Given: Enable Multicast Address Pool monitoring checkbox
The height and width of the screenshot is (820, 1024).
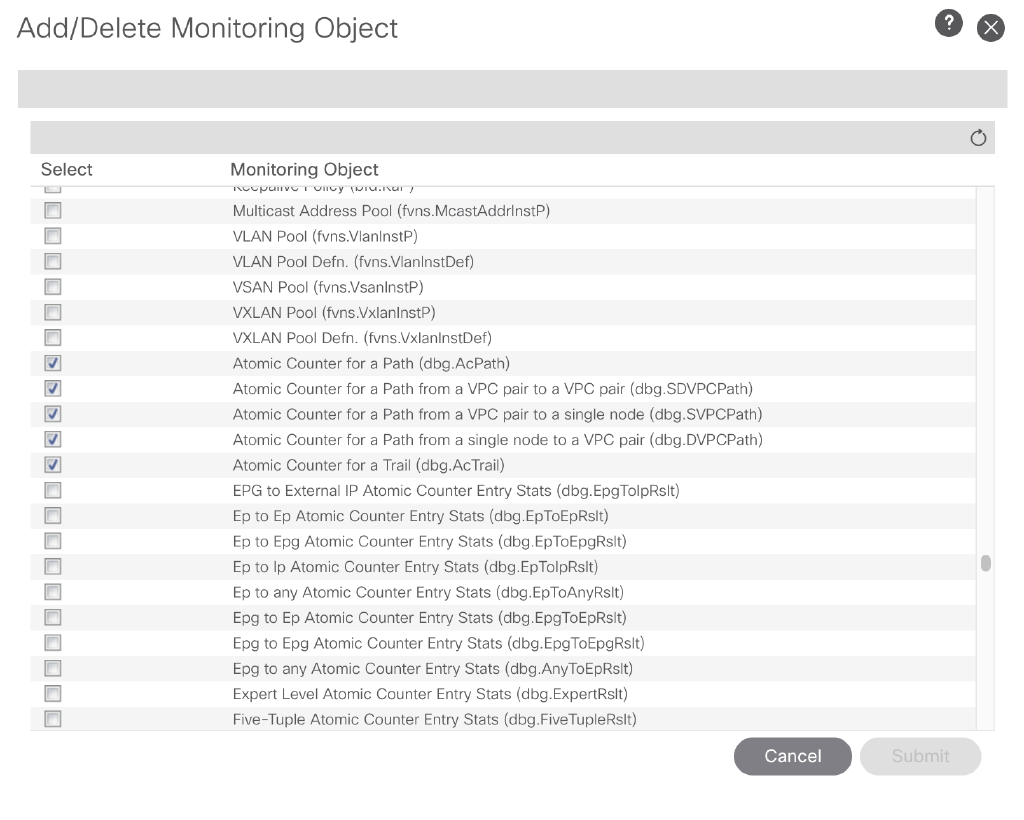Looking at the screenshot, I should click(x=53, y=211).
